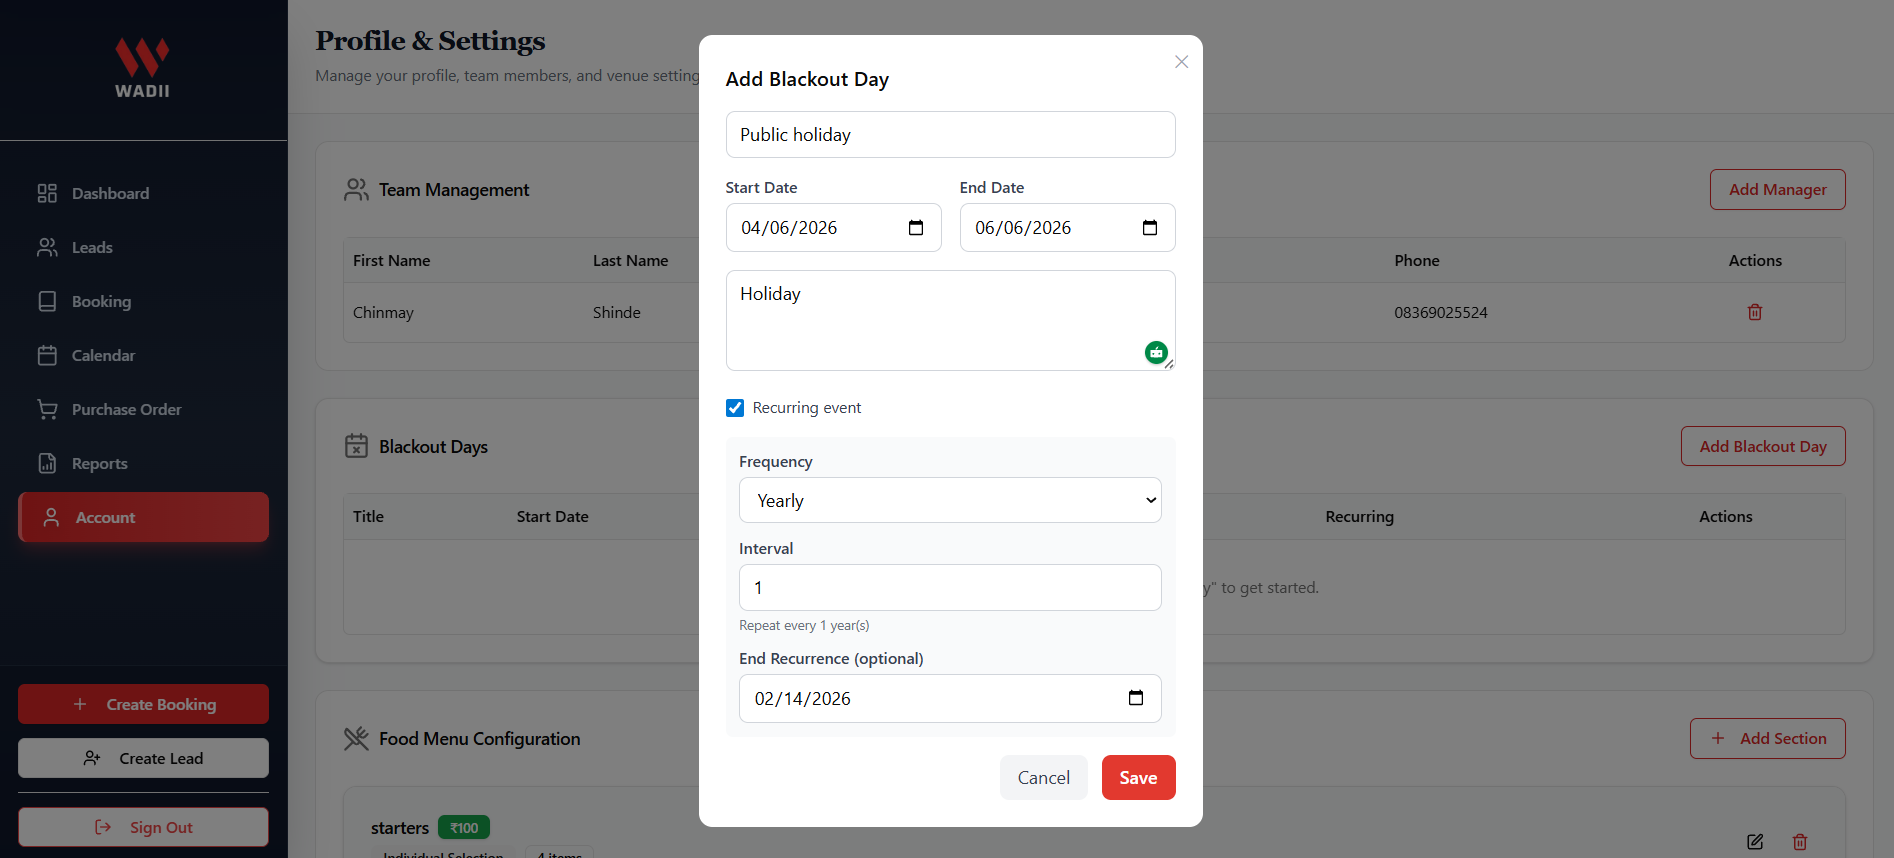The height and width of the screenshot is (858, 1894).
Task: Click the Add Section button
Action: (x=1767, y=738)
